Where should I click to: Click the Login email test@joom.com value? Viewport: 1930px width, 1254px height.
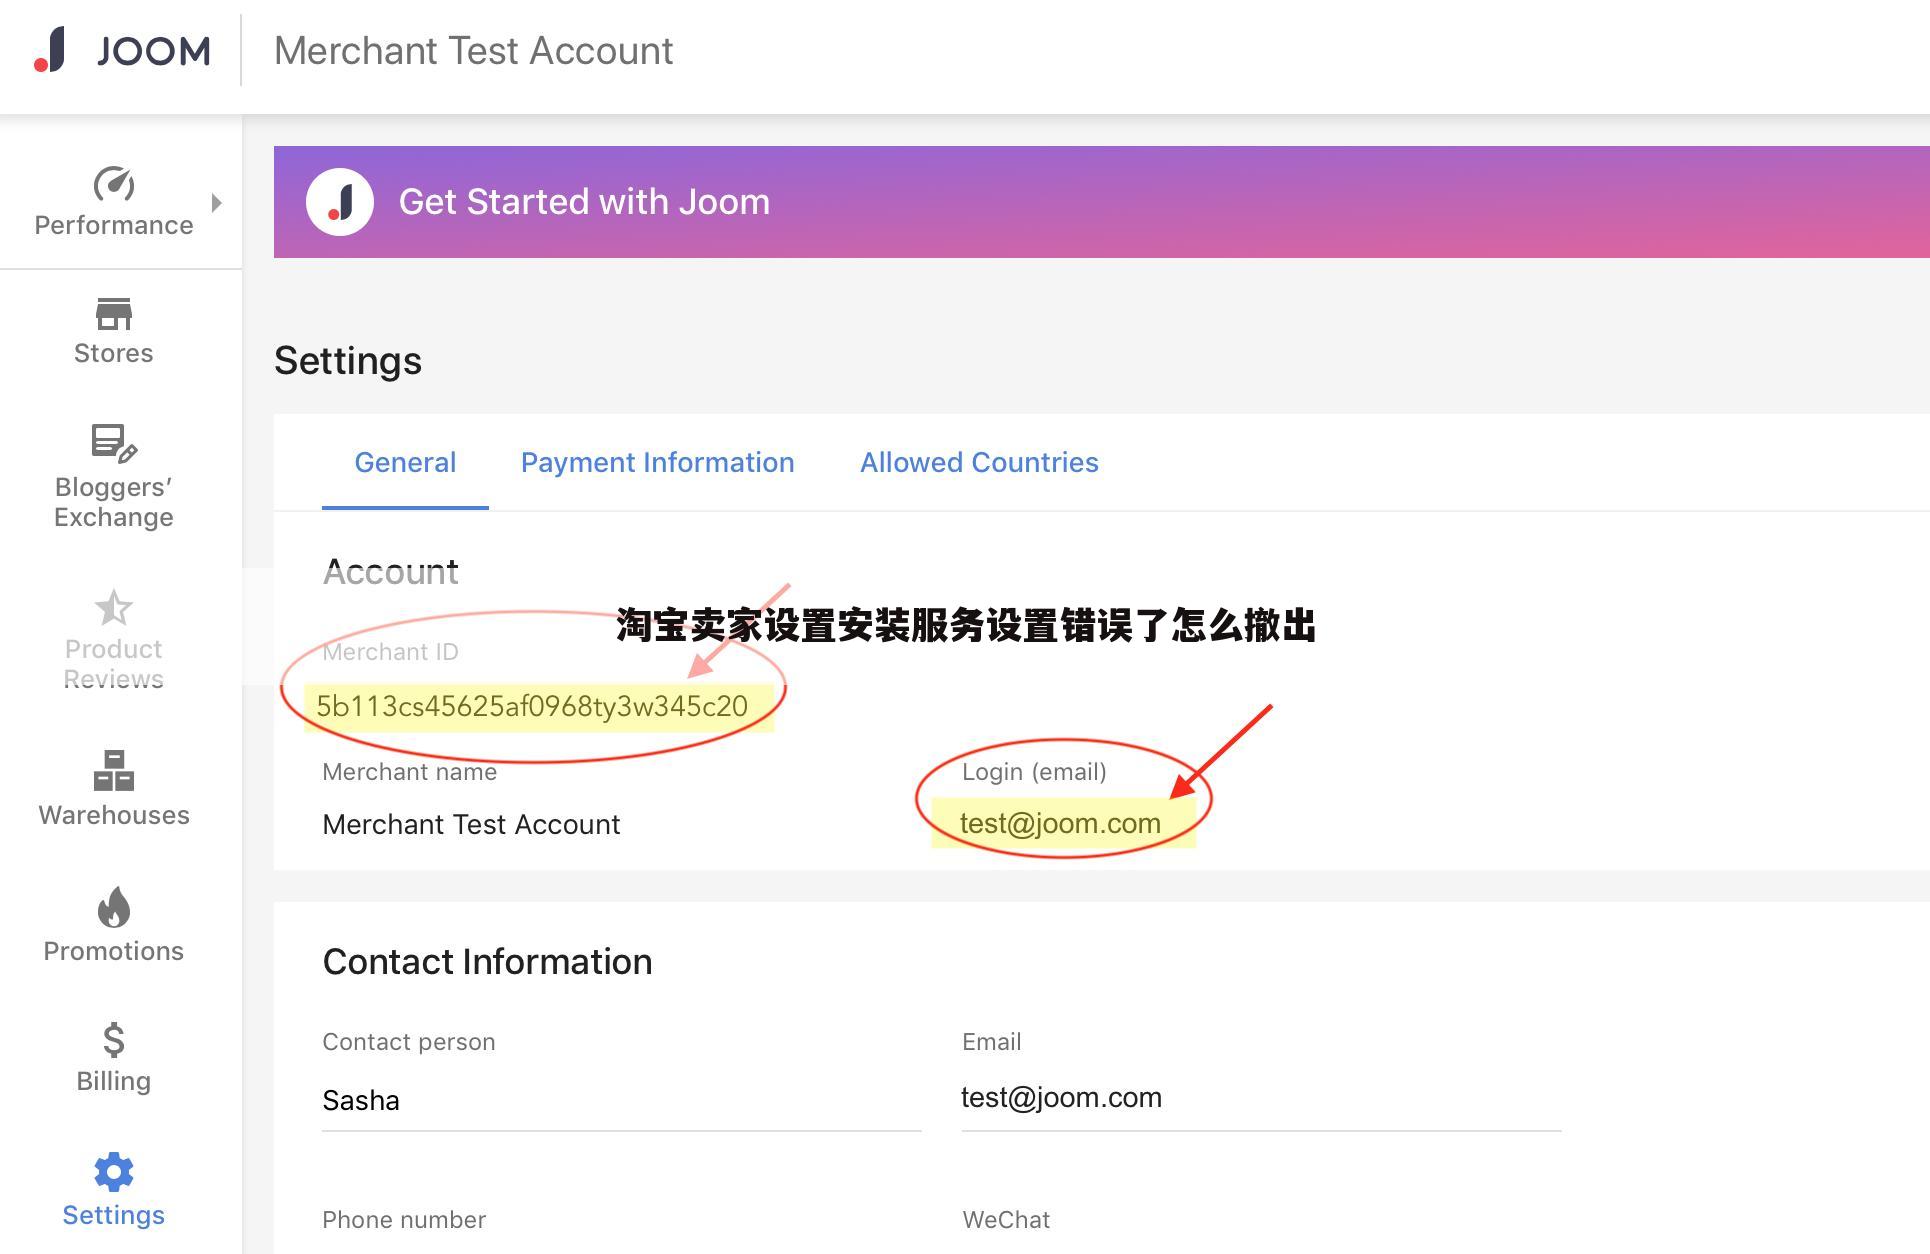[x=1060, y=824]
